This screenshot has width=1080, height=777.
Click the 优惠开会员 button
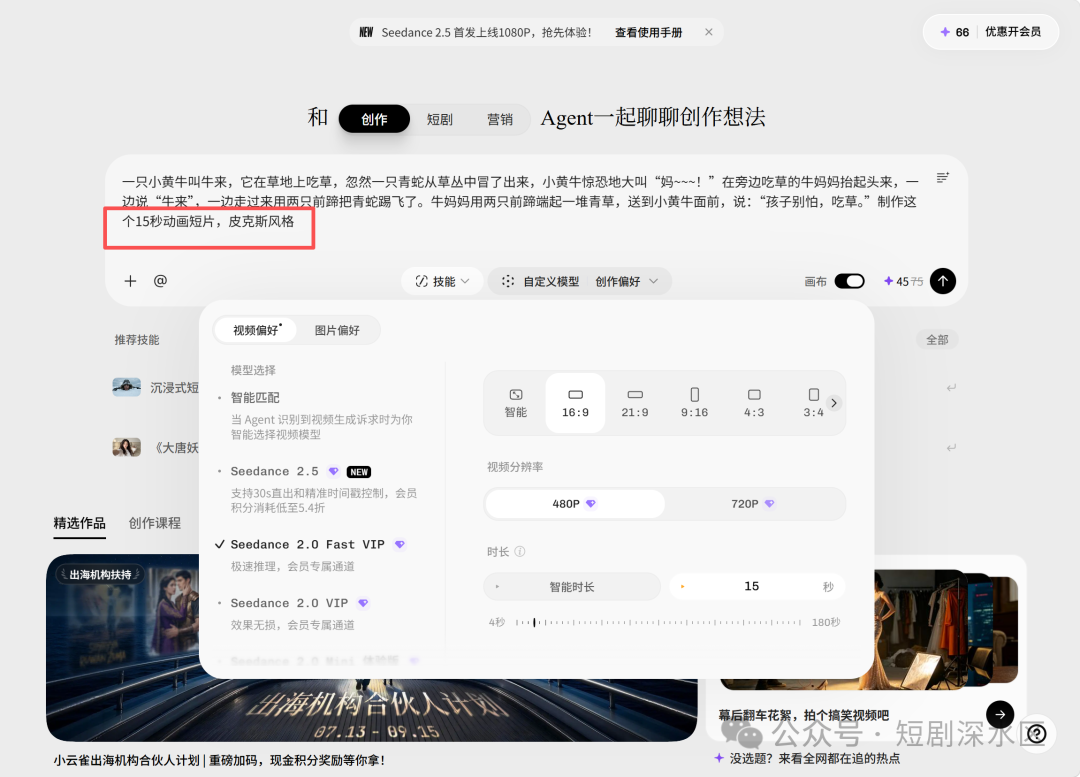click(x=1012, y=32)
